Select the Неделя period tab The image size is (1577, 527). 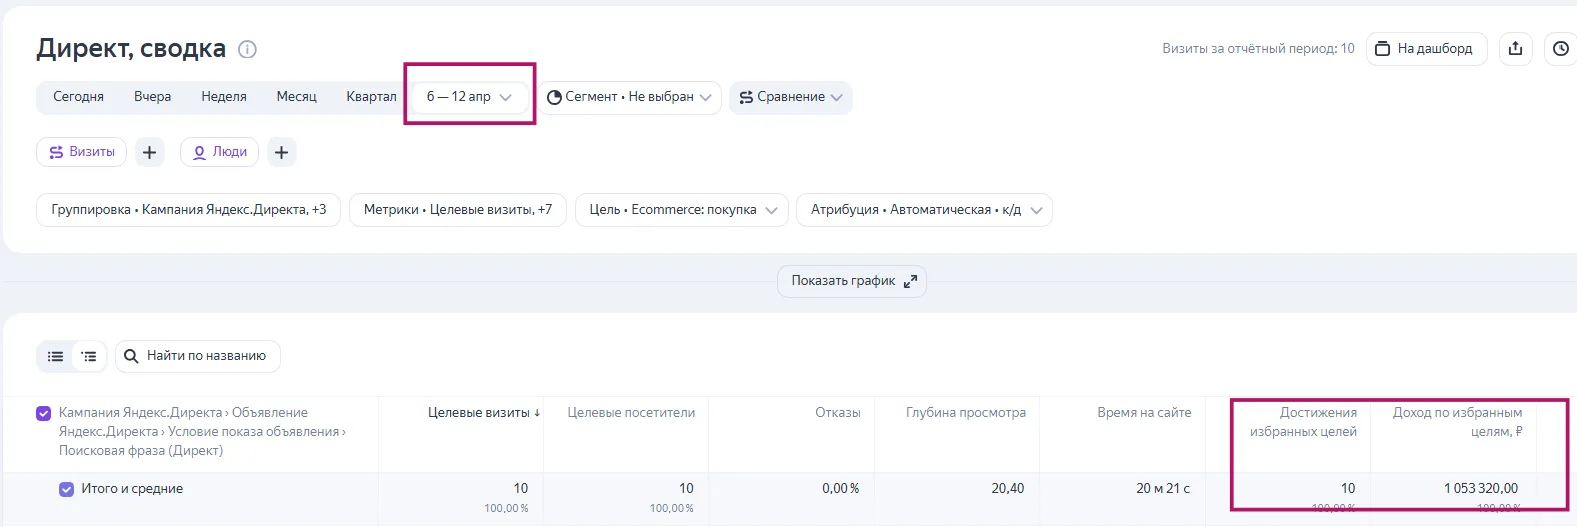(x=224, y=97)
